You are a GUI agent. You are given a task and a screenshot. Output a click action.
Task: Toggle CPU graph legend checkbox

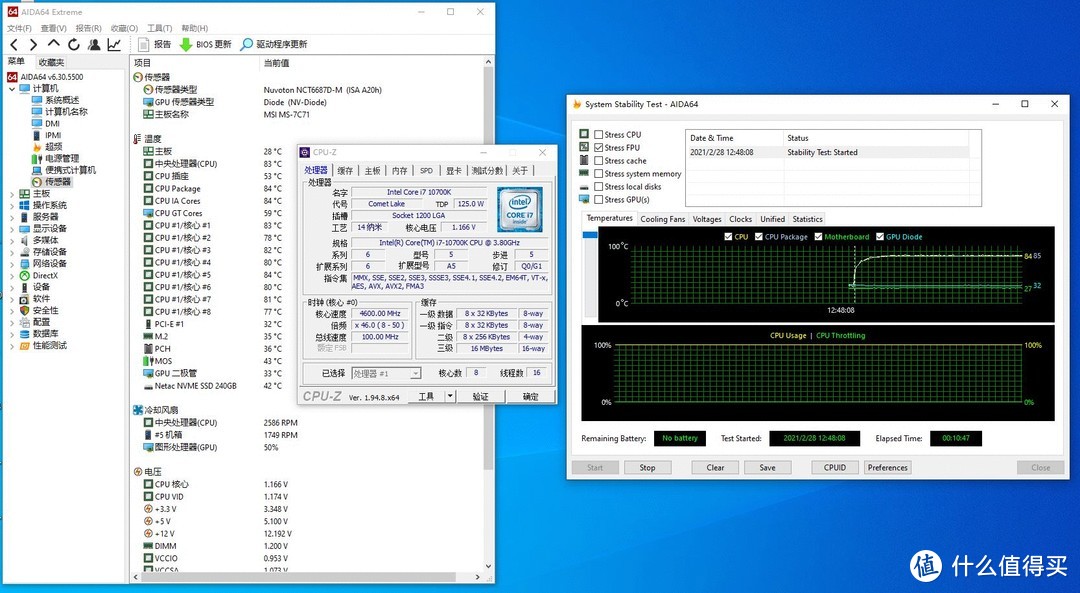tap(729, 236)
